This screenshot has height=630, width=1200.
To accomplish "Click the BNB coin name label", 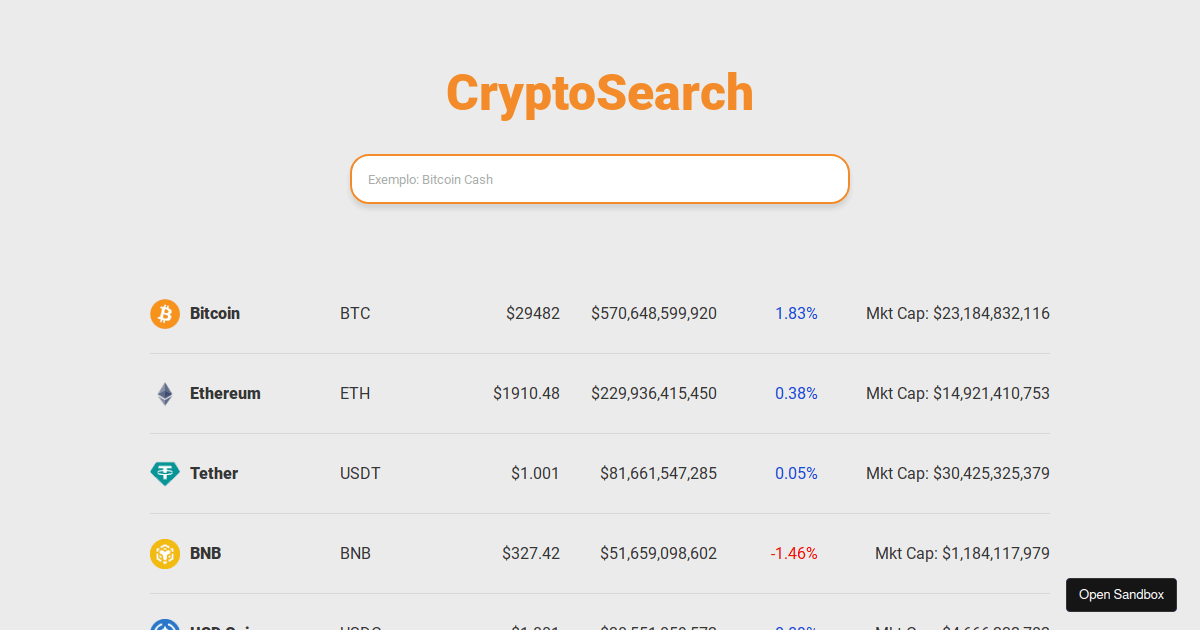I will pyautogui.click(x=204, y=553).
